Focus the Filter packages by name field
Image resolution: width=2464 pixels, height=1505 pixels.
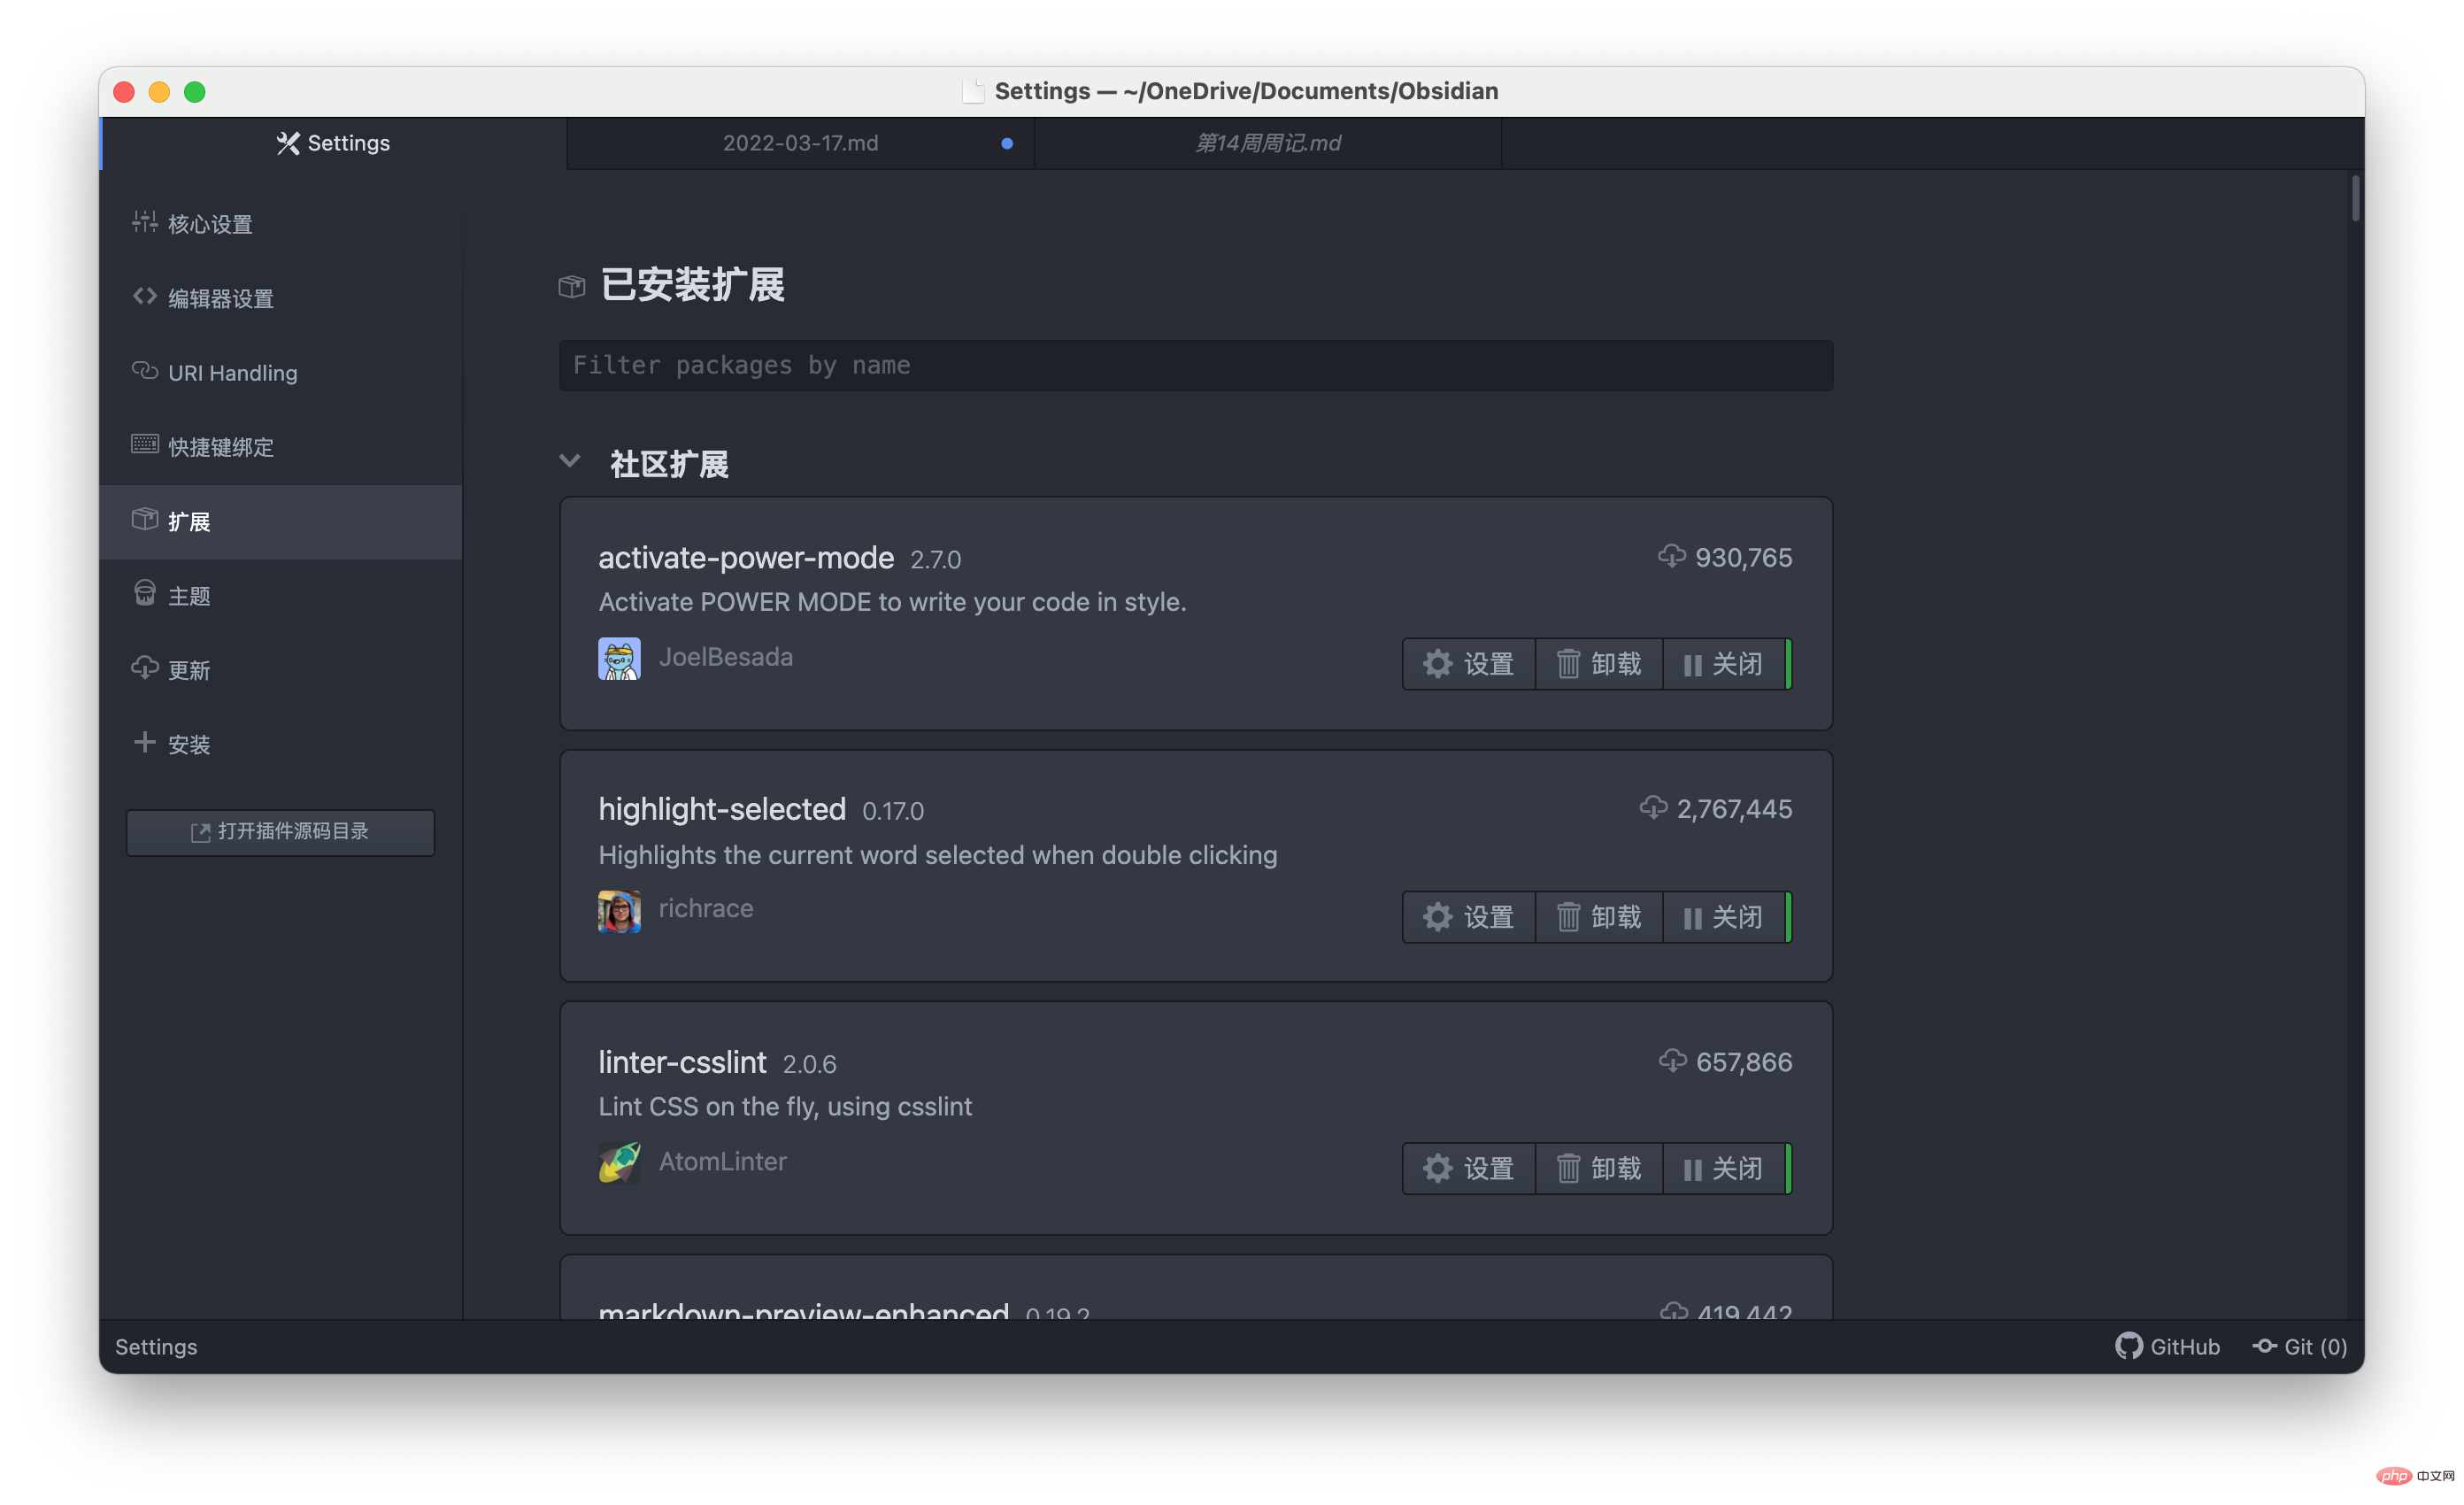[1195, 365]
